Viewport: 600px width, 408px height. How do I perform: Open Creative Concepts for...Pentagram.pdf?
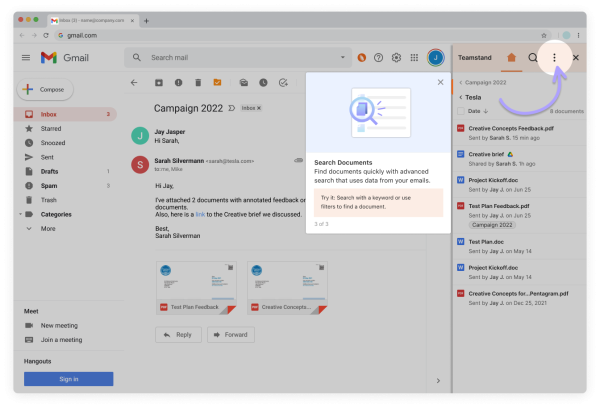519,298
